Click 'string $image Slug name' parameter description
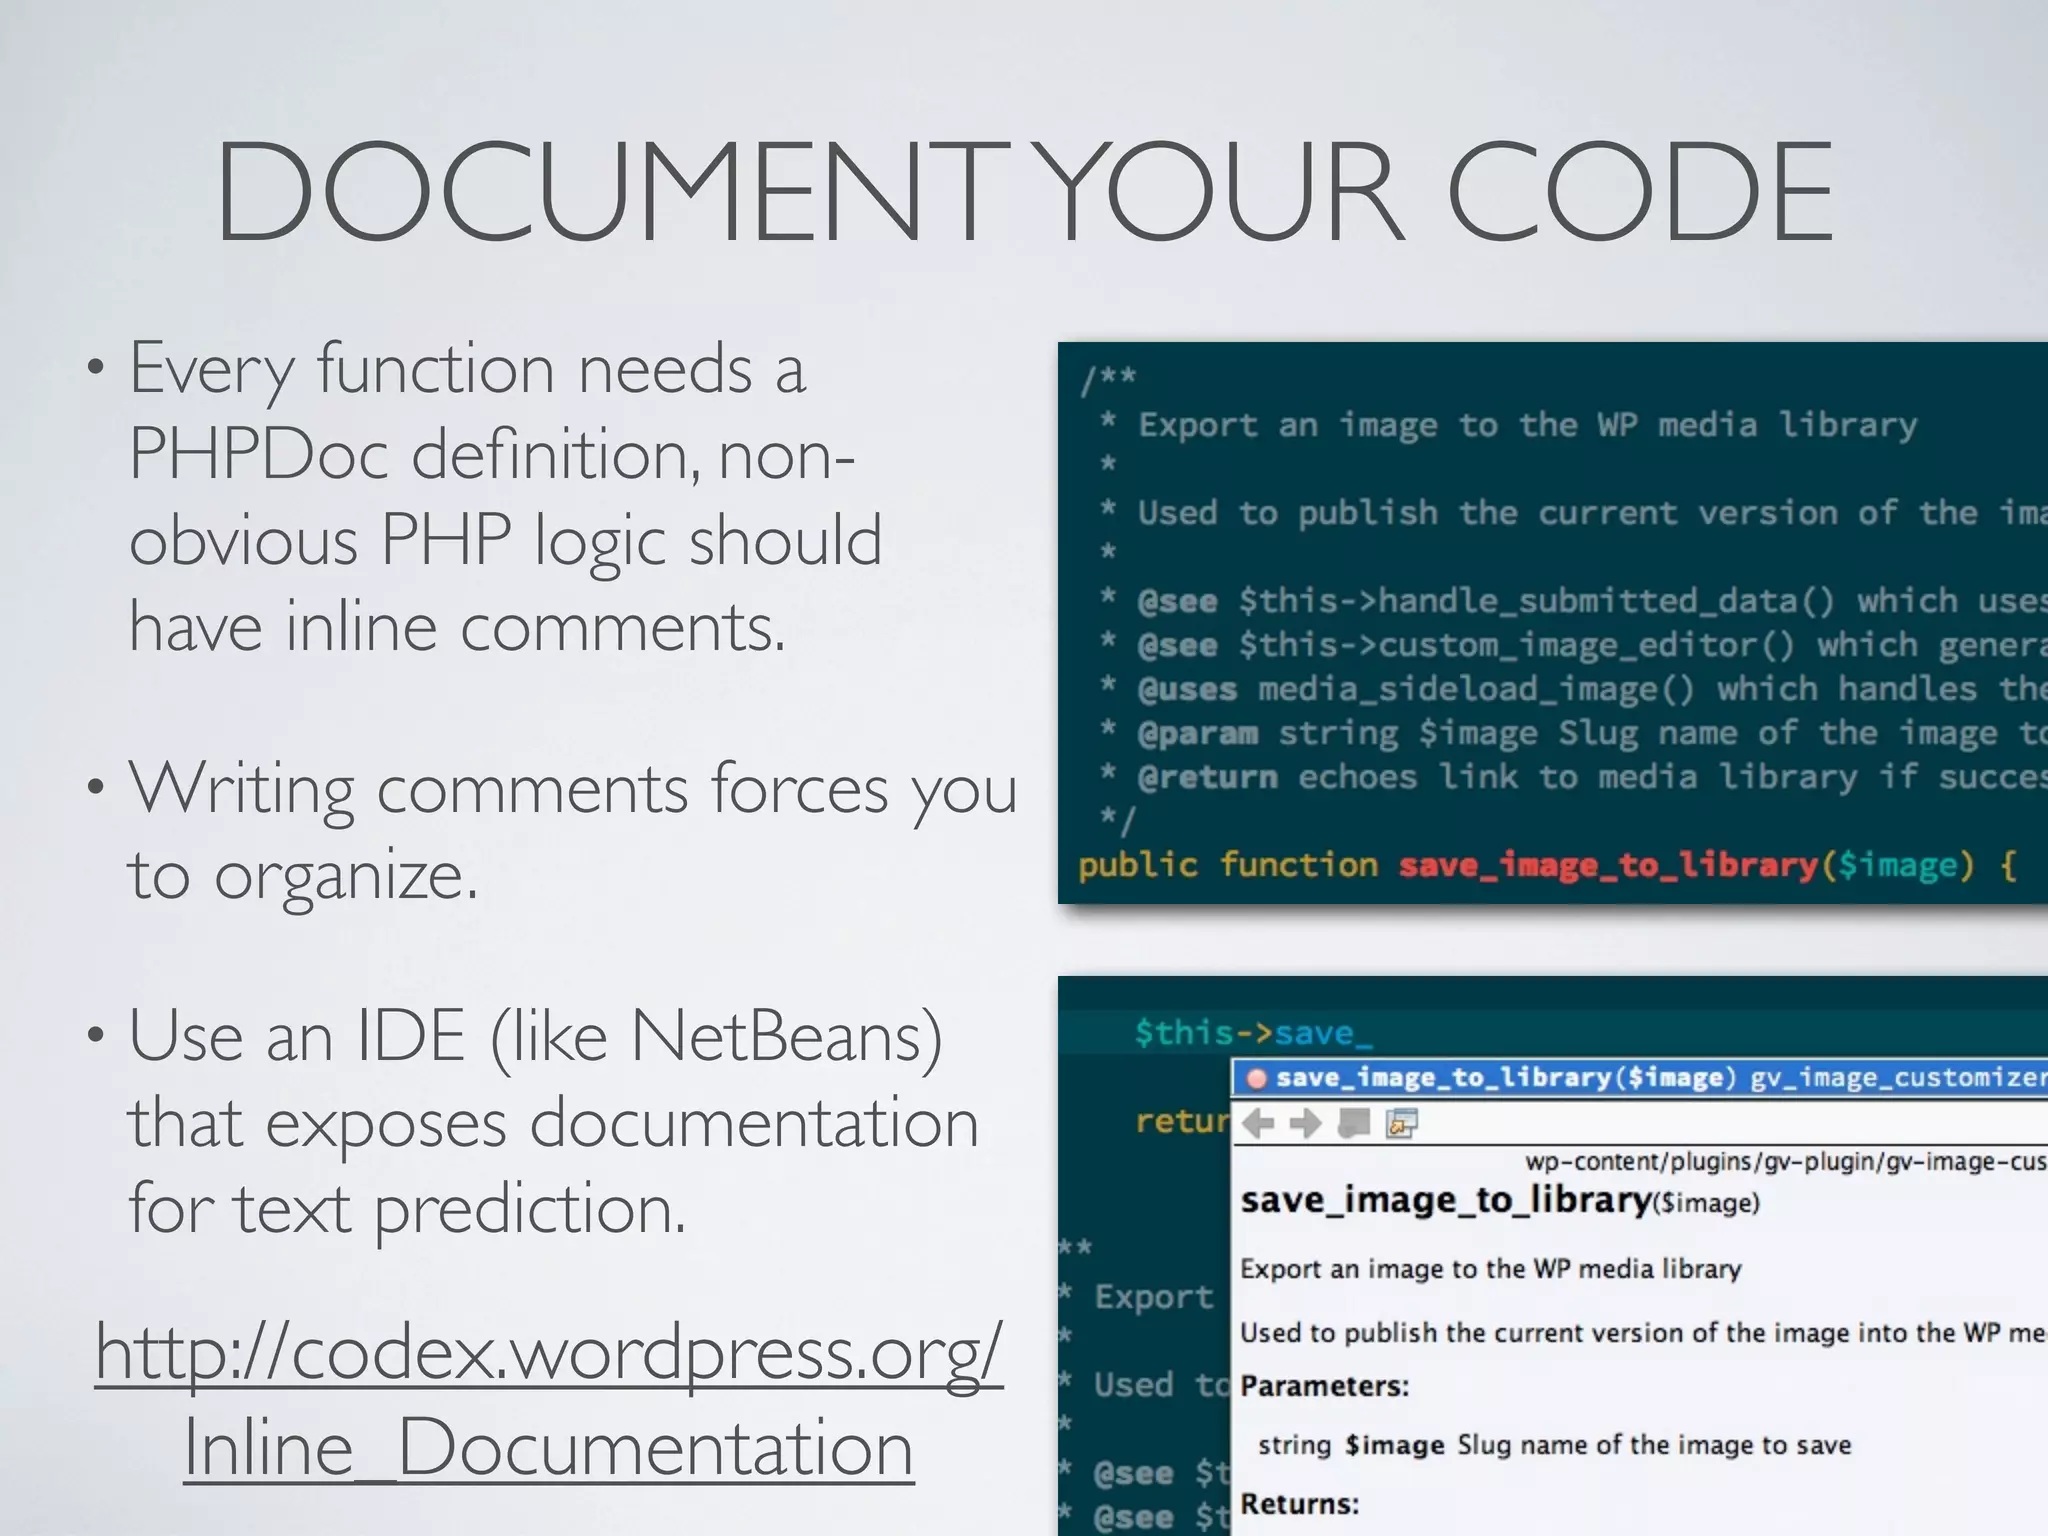The image size is (2048, 1536). pos(1554,1445)
